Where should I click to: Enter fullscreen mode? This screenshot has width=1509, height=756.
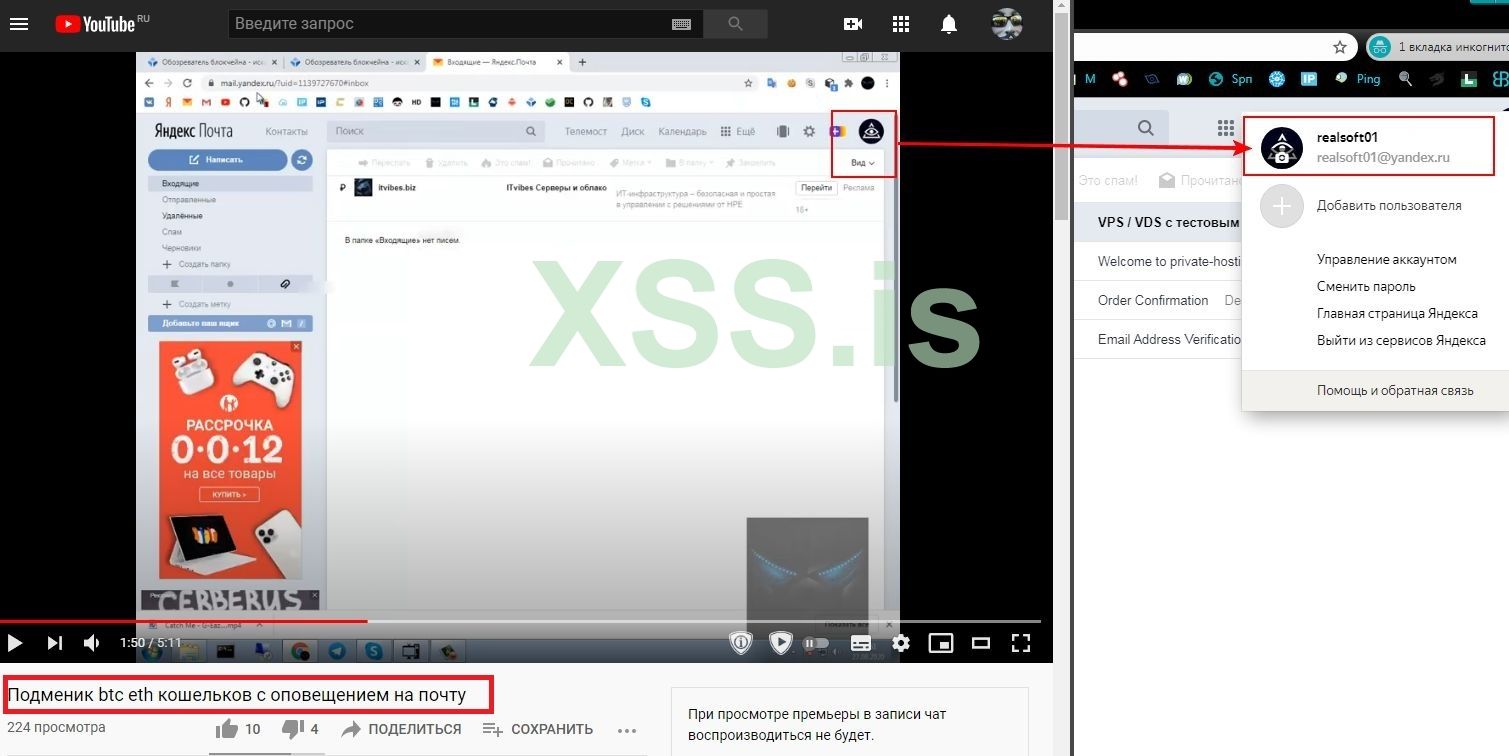point(1020,643)
